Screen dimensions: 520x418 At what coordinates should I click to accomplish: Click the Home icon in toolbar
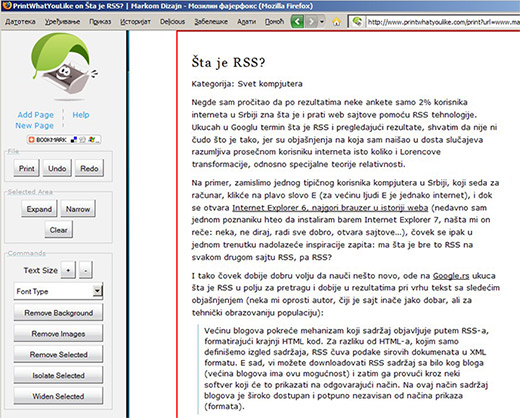(x=336, y=22)
